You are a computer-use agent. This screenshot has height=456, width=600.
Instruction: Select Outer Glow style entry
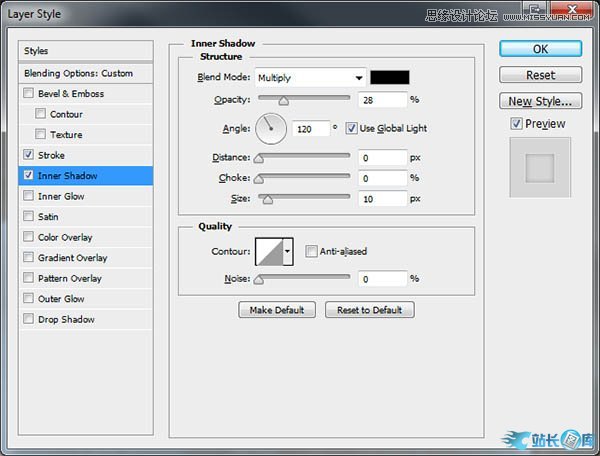coord(61,299)
